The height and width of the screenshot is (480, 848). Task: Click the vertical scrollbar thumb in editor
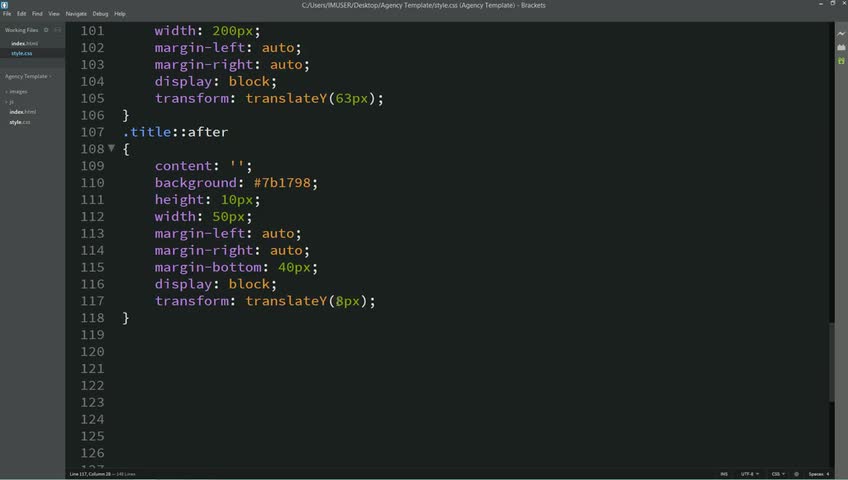tap(832, 362)
